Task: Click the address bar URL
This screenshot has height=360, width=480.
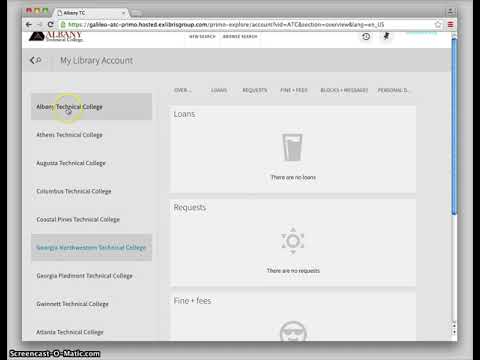Action: coord(226,24)
